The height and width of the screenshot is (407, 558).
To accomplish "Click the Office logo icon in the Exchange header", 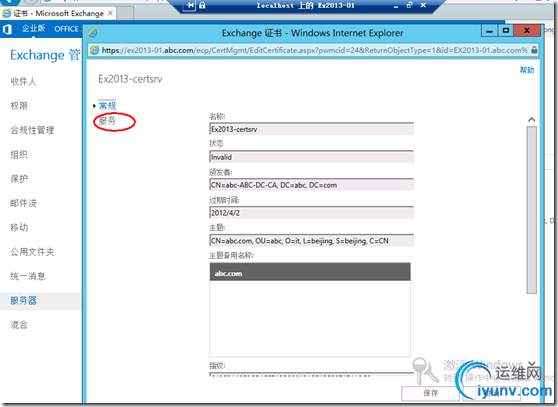I will pos(7,29).
